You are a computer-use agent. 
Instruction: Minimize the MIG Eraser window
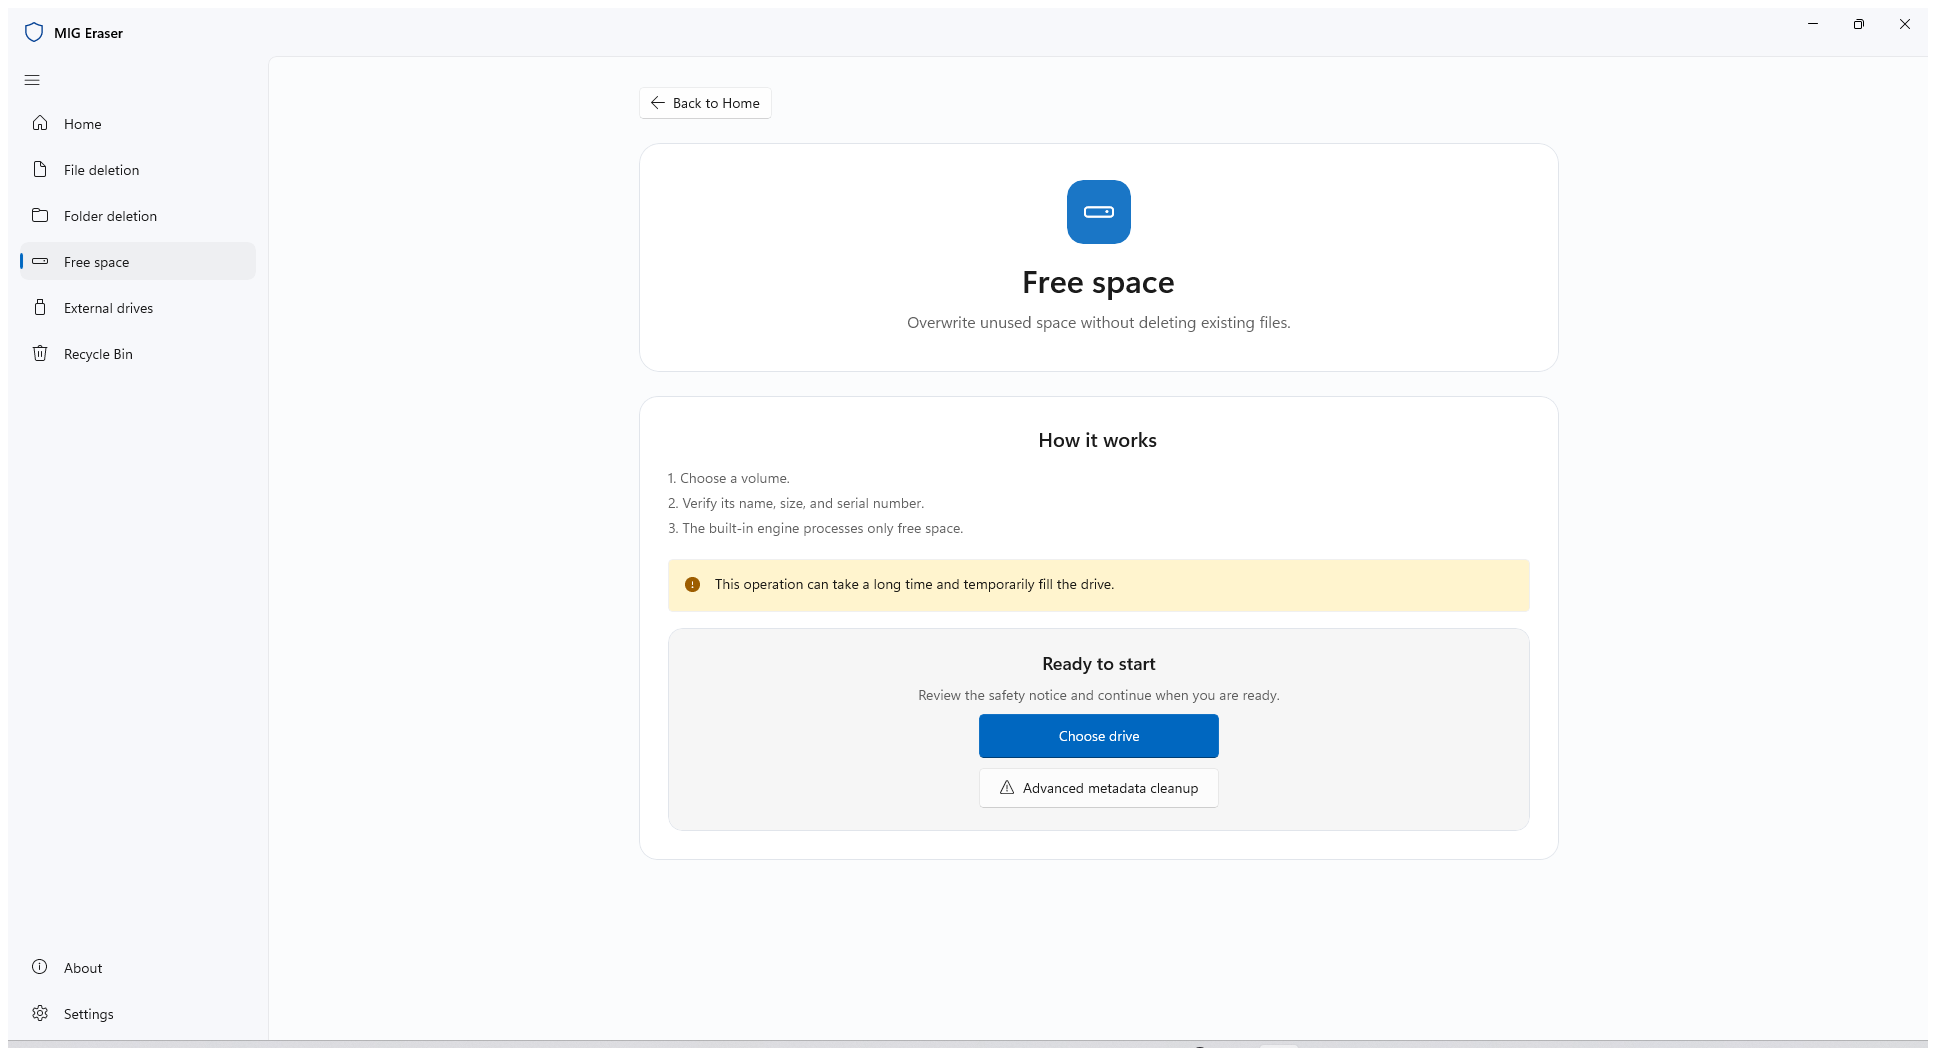point(1813,24)
